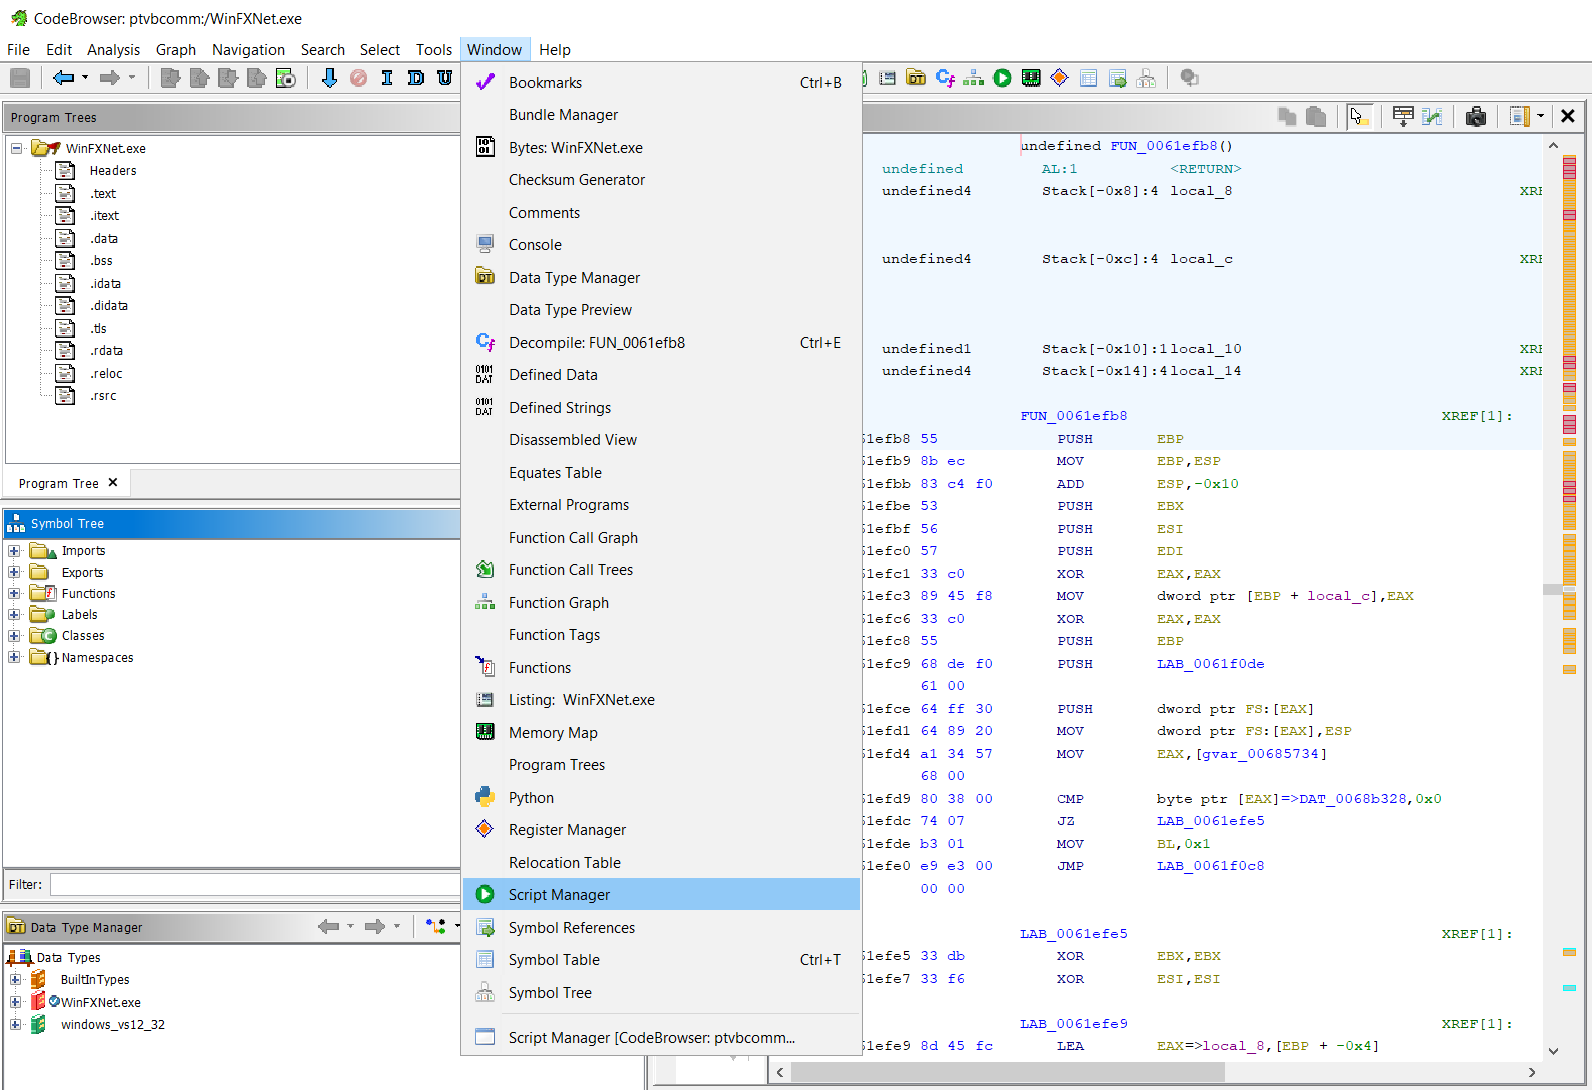Click the green play Script Manager toolbar icon

pos(1002,78)
